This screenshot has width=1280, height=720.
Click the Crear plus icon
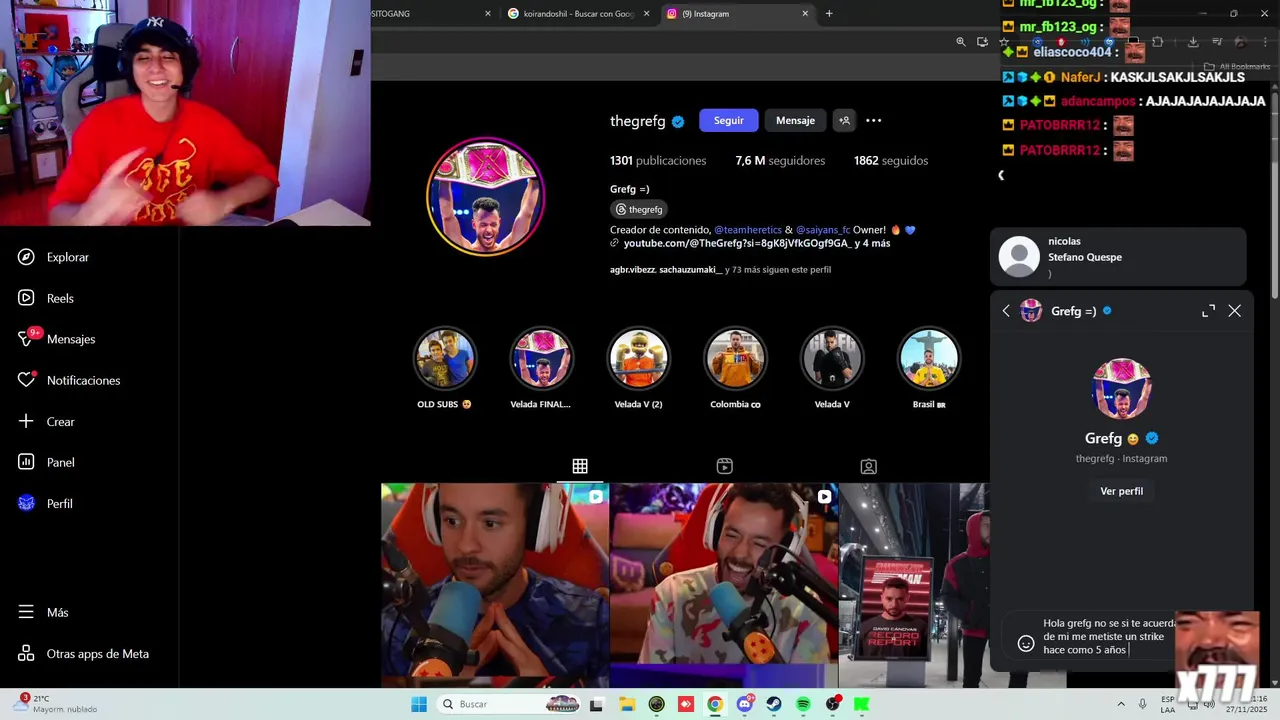(26, 421)
